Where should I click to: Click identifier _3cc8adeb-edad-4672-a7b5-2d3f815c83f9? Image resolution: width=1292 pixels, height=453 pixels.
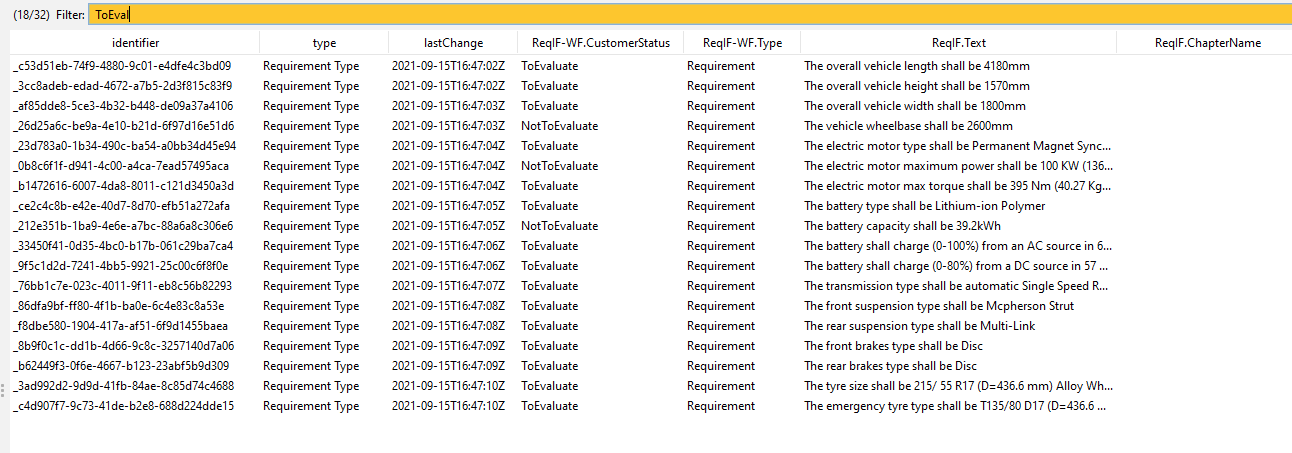point(122,86)
